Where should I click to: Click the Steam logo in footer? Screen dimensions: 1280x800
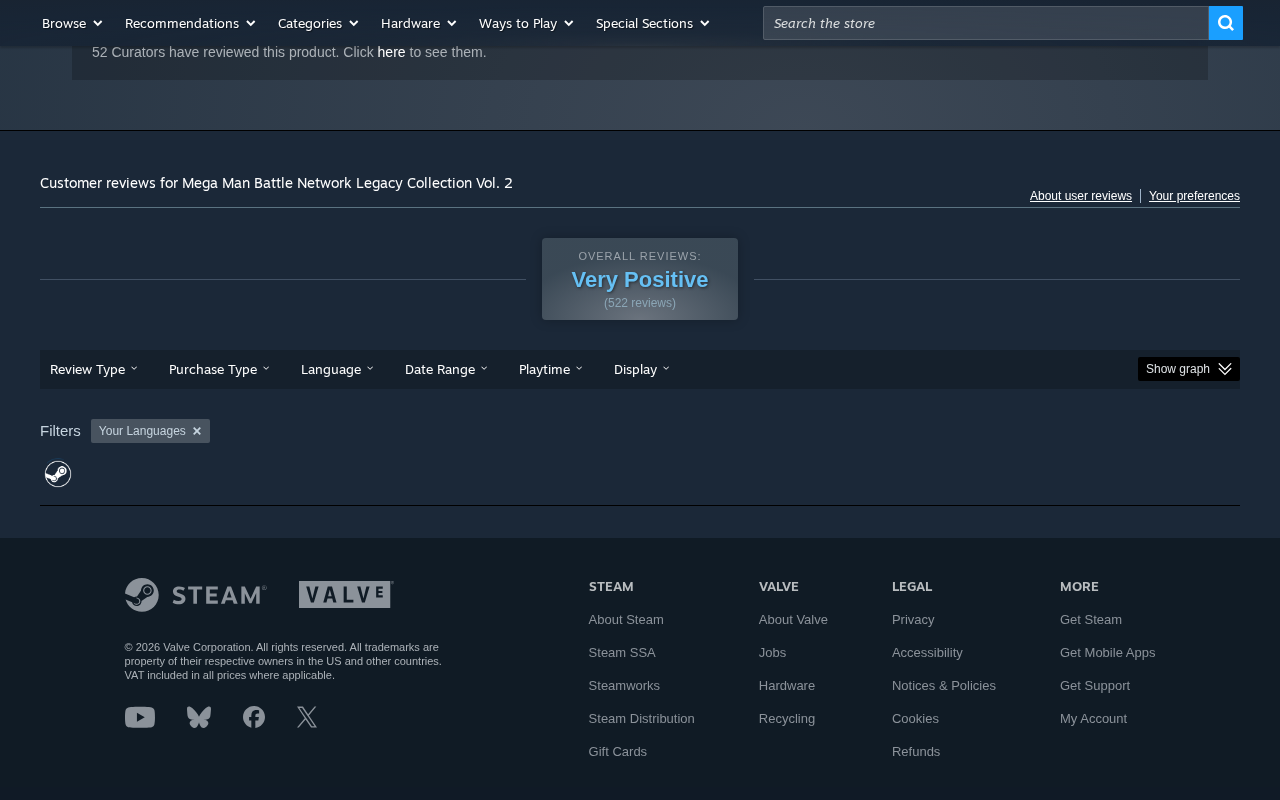tap(196, 595)
